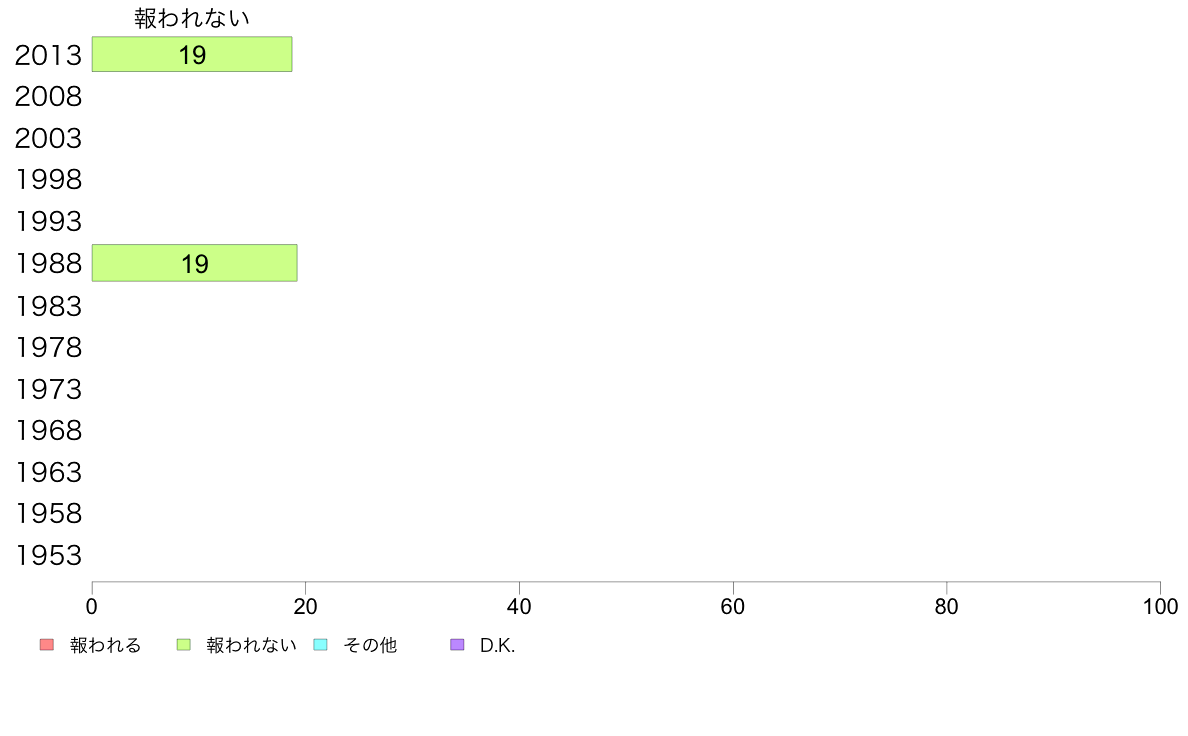
Task: Click the 1973 year label
Action: tap(48, 389)
